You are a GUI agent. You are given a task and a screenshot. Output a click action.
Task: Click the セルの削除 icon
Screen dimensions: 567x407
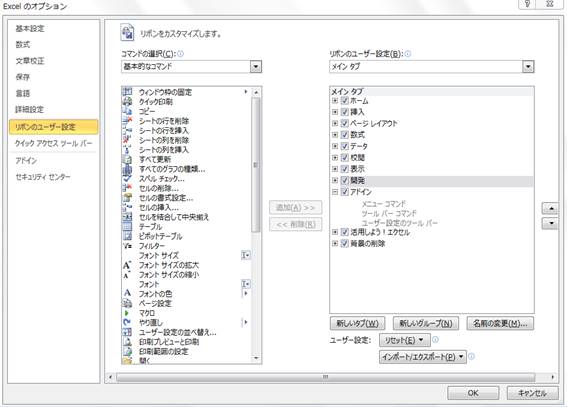pos(127,188)
